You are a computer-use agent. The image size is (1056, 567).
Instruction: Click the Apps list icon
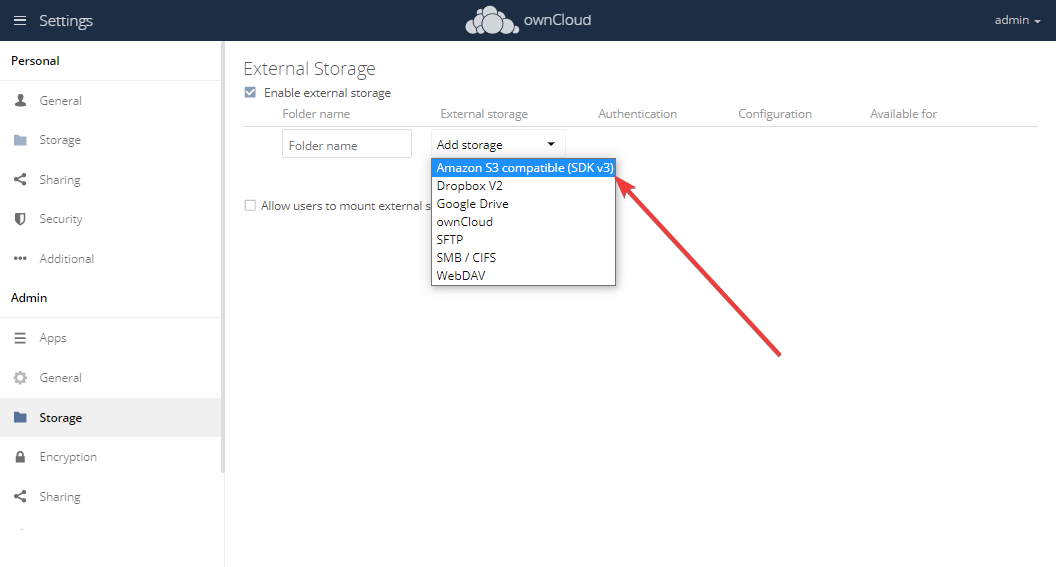pyautogui.click(x=20, y=339)
